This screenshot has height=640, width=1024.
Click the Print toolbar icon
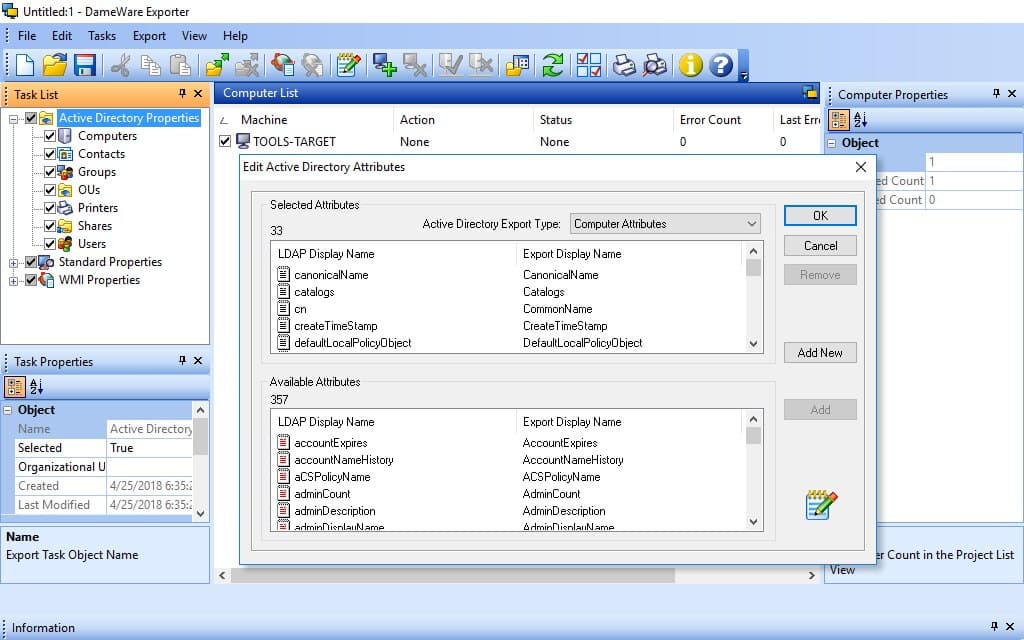pyautogui.click(x=622, y=65)
